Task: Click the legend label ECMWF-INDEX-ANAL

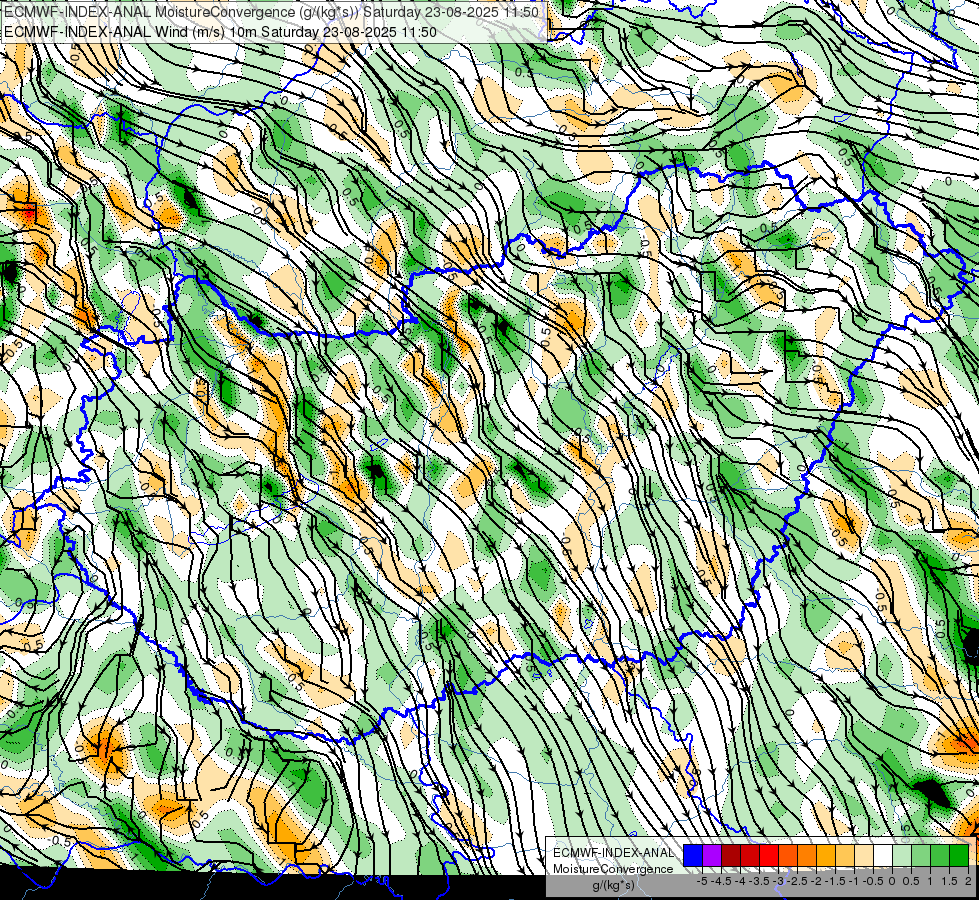Action: point(614,853)
